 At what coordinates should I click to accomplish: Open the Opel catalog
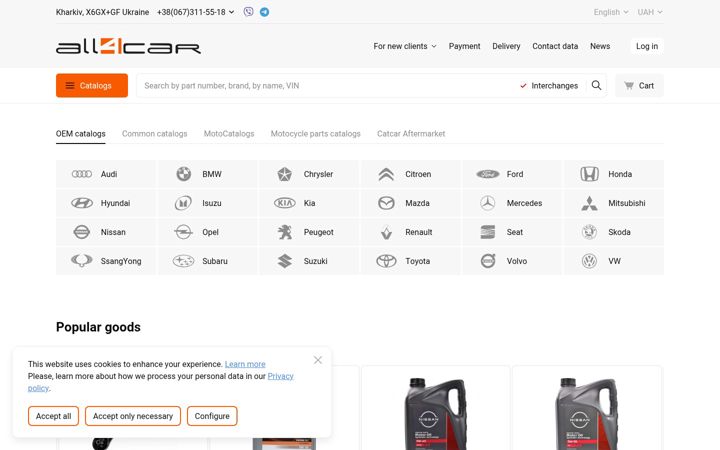click(207, 232)
